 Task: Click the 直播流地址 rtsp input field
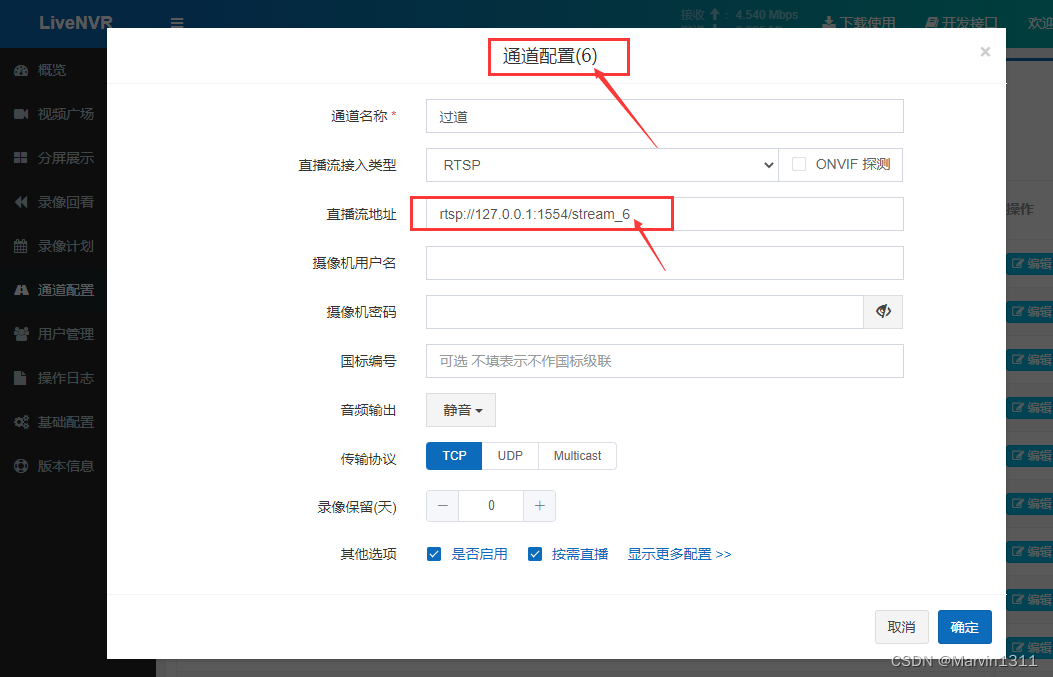[664, 214]
